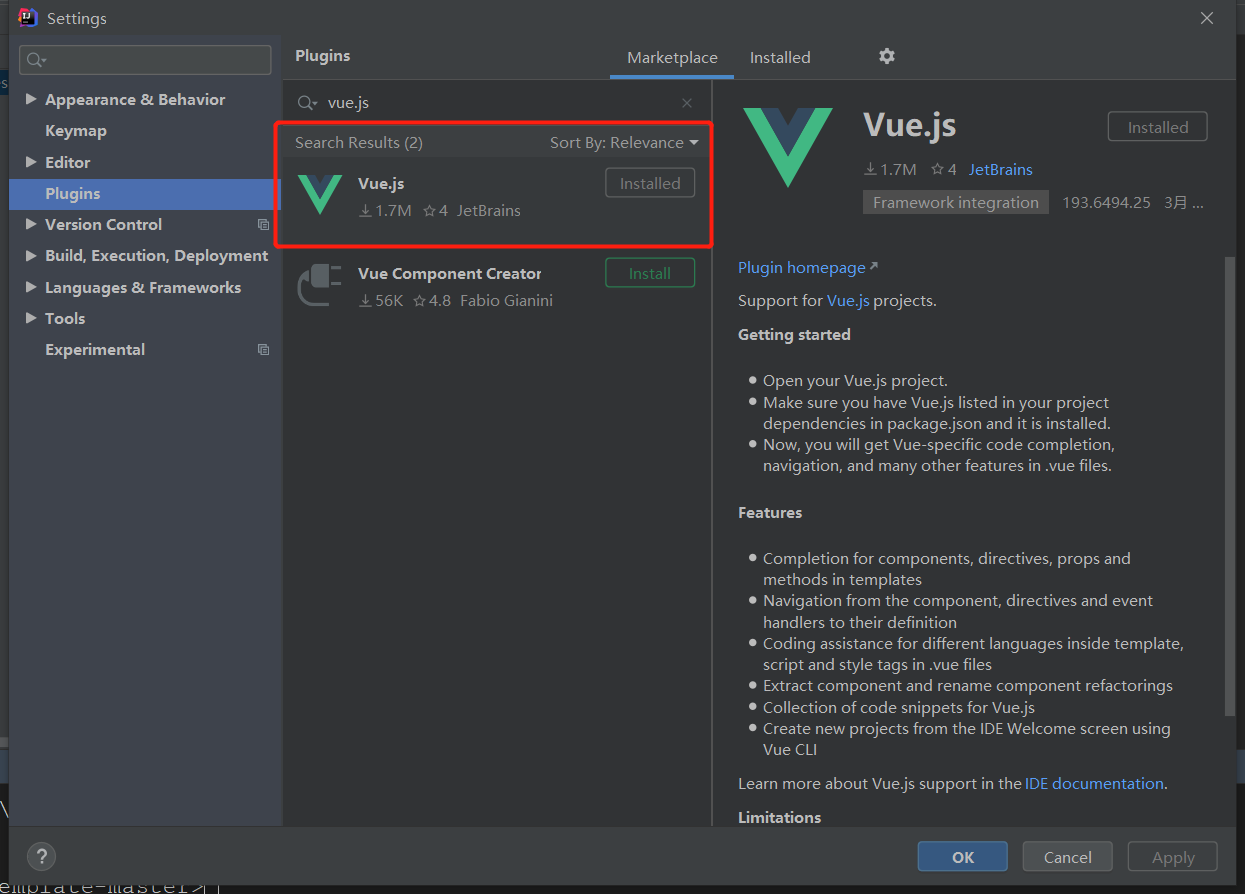Viewport: 1245px width, 894px height.
Task: Follow the Vue.js link in description
Action: coord(848,300)
